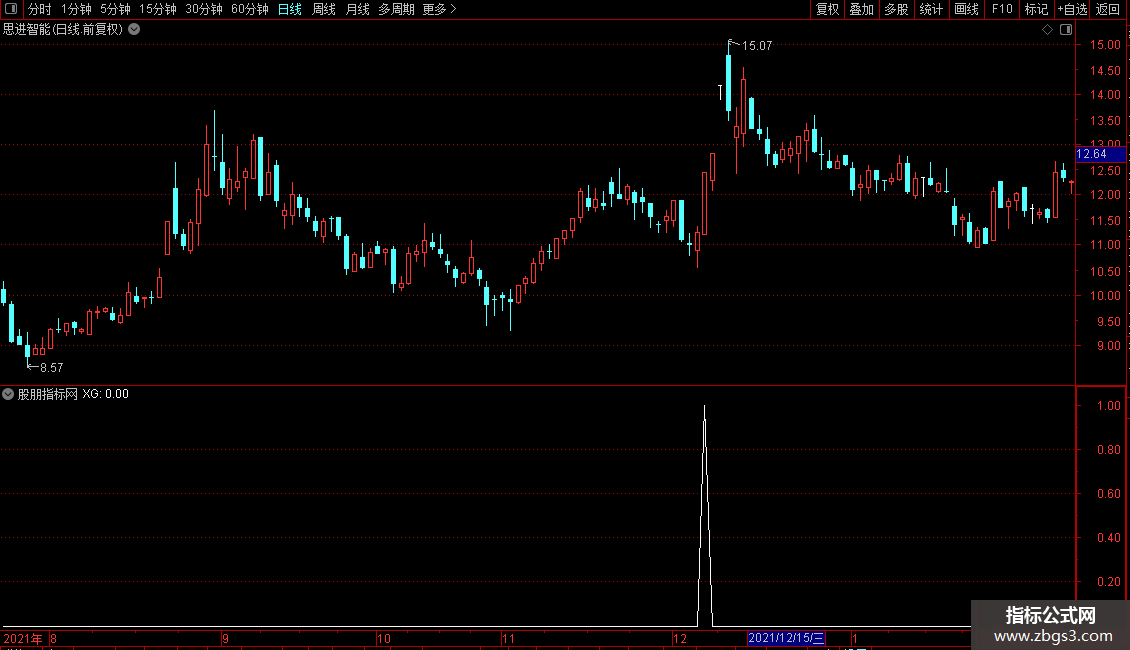Click the XG: 0.00 indicator value
1130x650 pixels.
(x=105, y=394)
